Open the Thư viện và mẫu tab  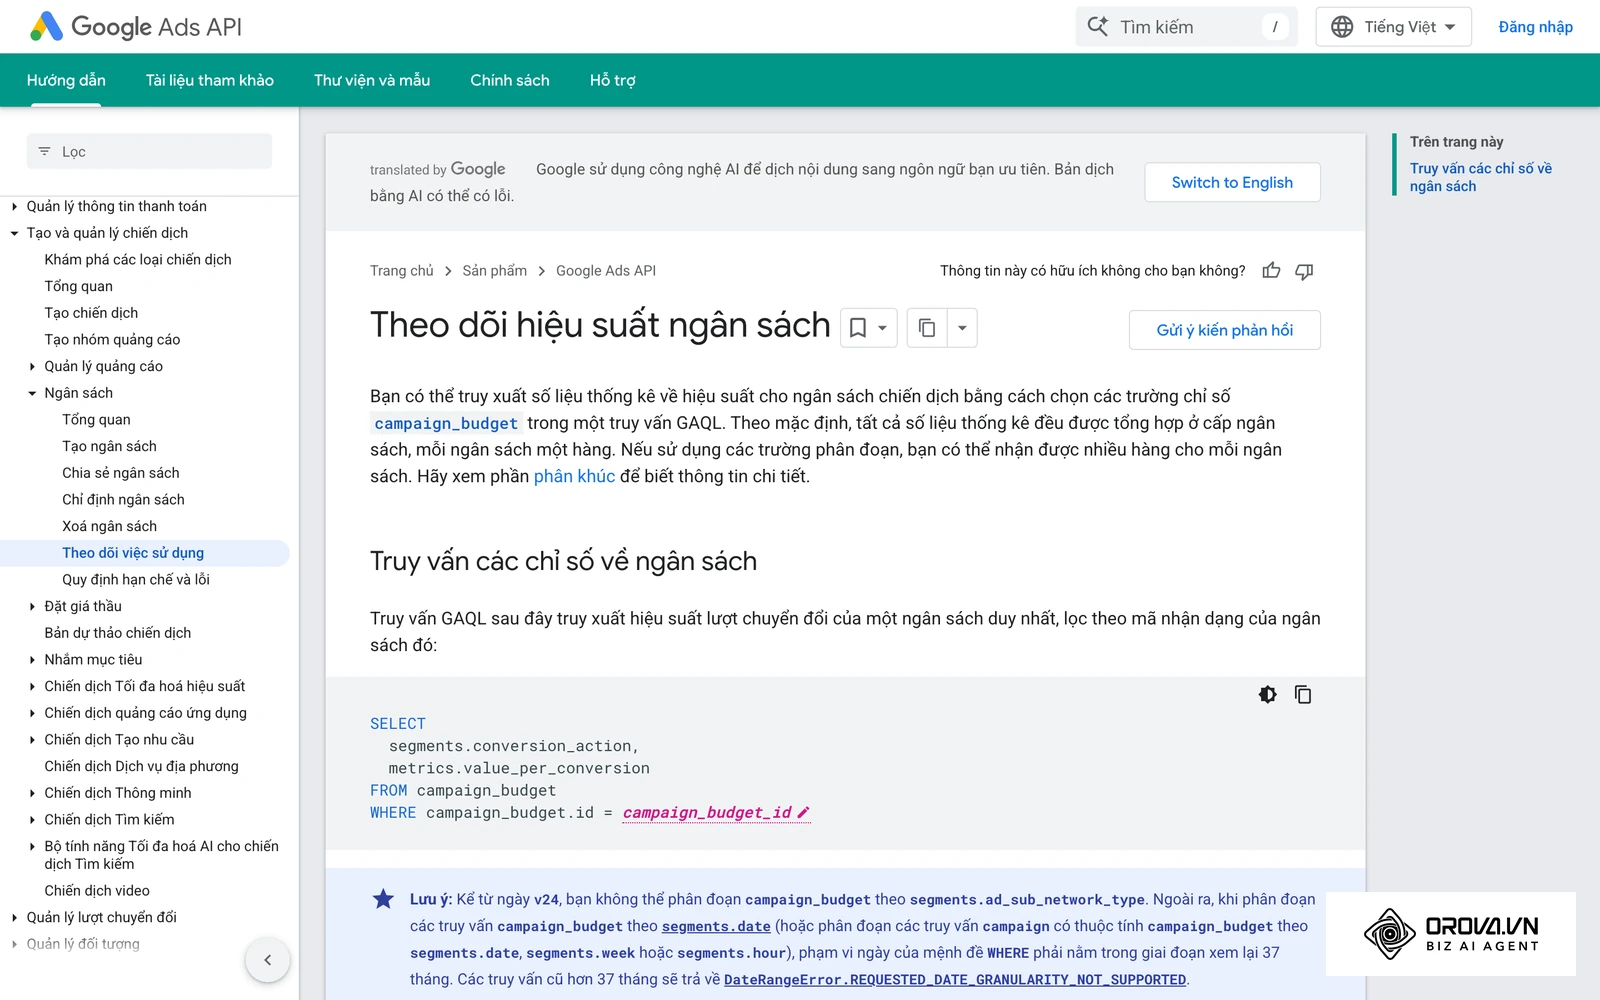coord(372,80)
